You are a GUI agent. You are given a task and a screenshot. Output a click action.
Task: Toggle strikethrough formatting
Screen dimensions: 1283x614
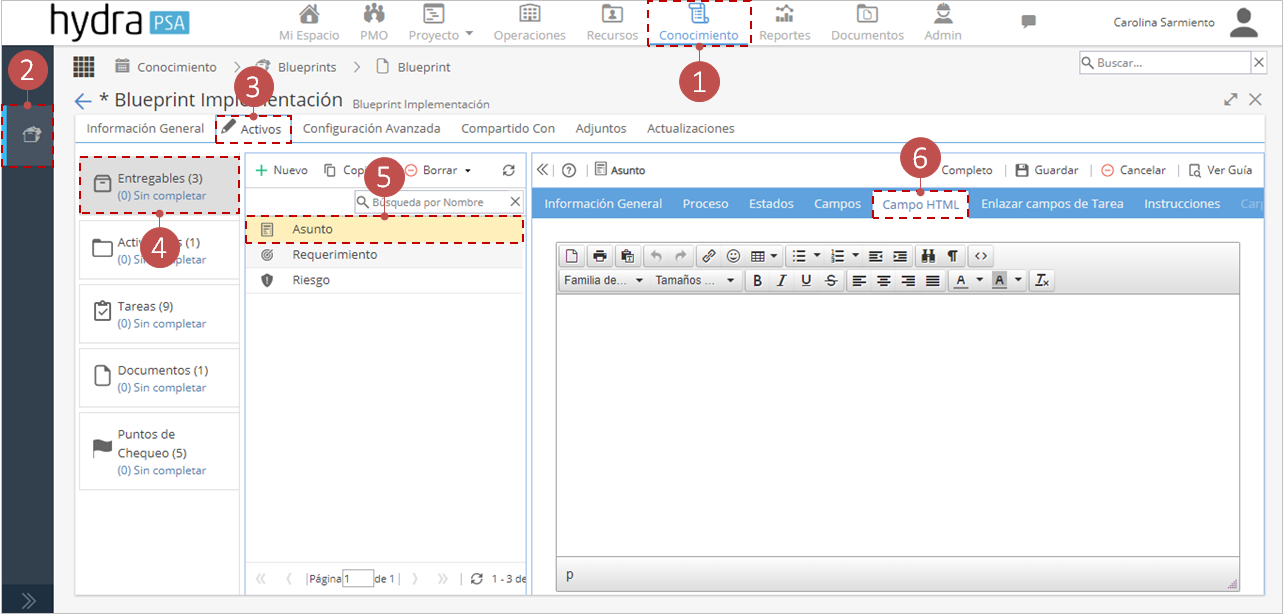pos(831,281)
